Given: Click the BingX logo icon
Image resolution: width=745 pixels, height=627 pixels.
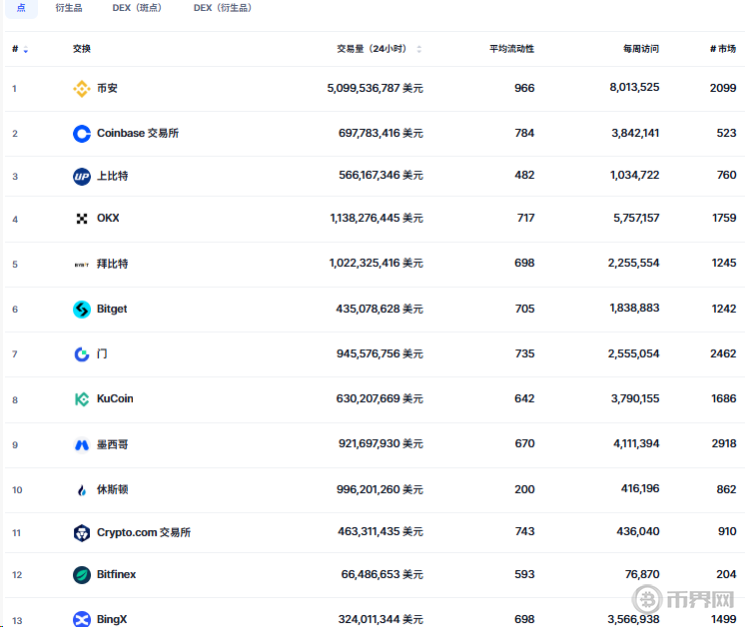Looking at the screenshot, I should [x=82, y=619].
